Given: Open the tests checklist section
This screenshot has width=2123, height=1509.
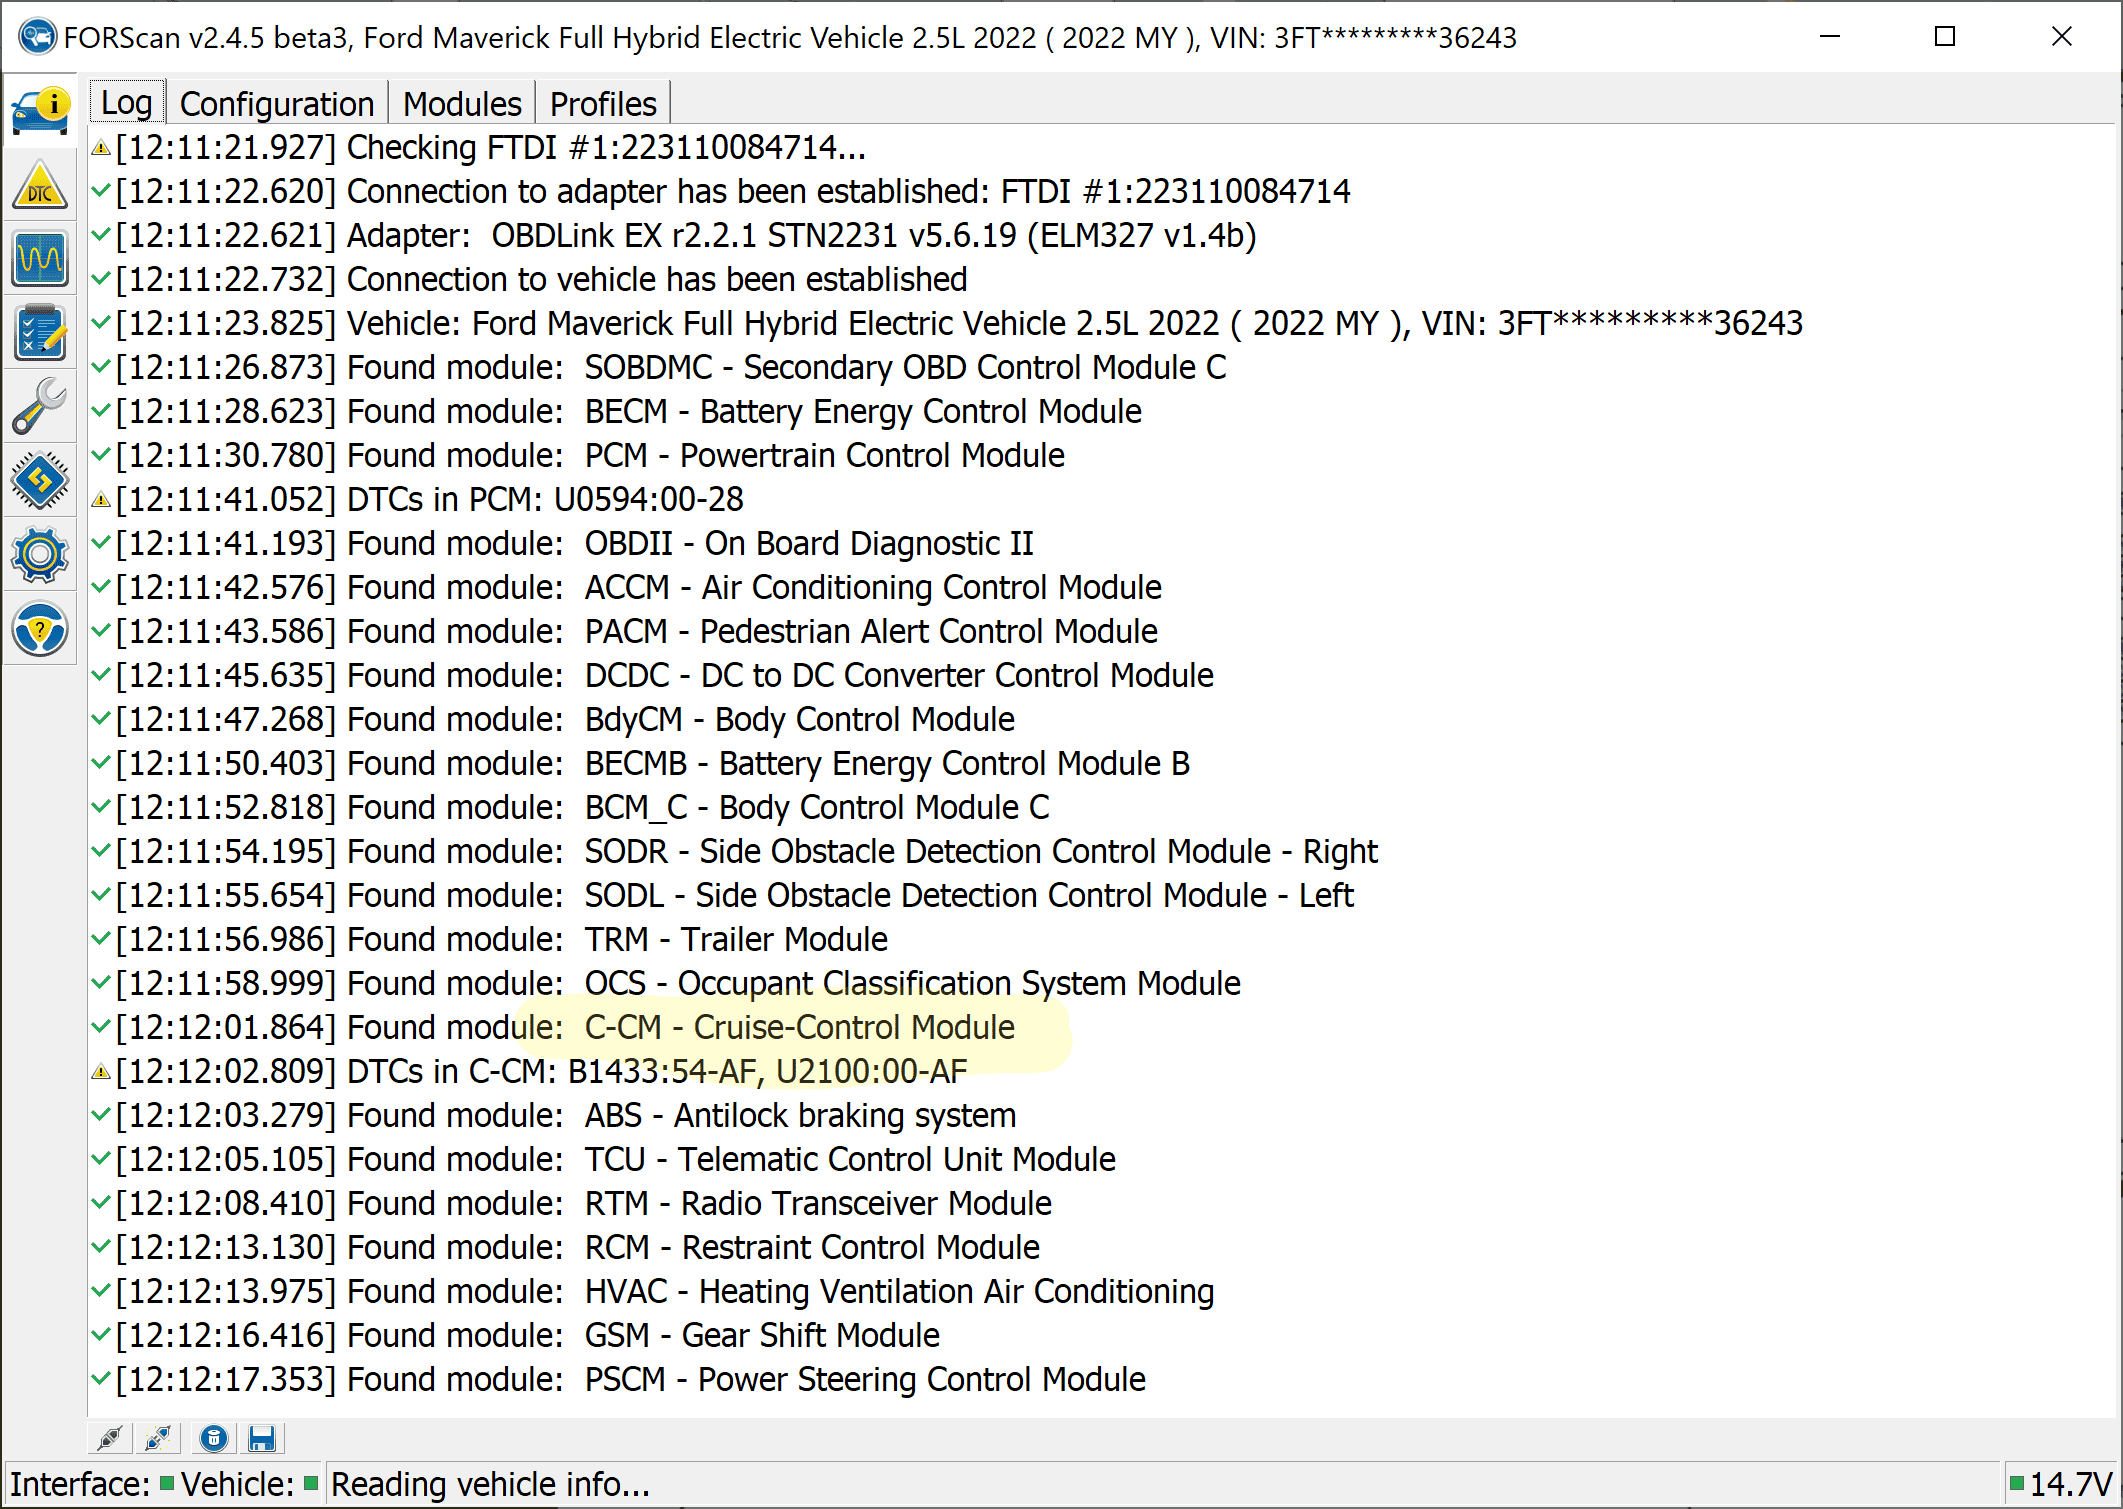Looking at the screenshot, I should 40,333.
